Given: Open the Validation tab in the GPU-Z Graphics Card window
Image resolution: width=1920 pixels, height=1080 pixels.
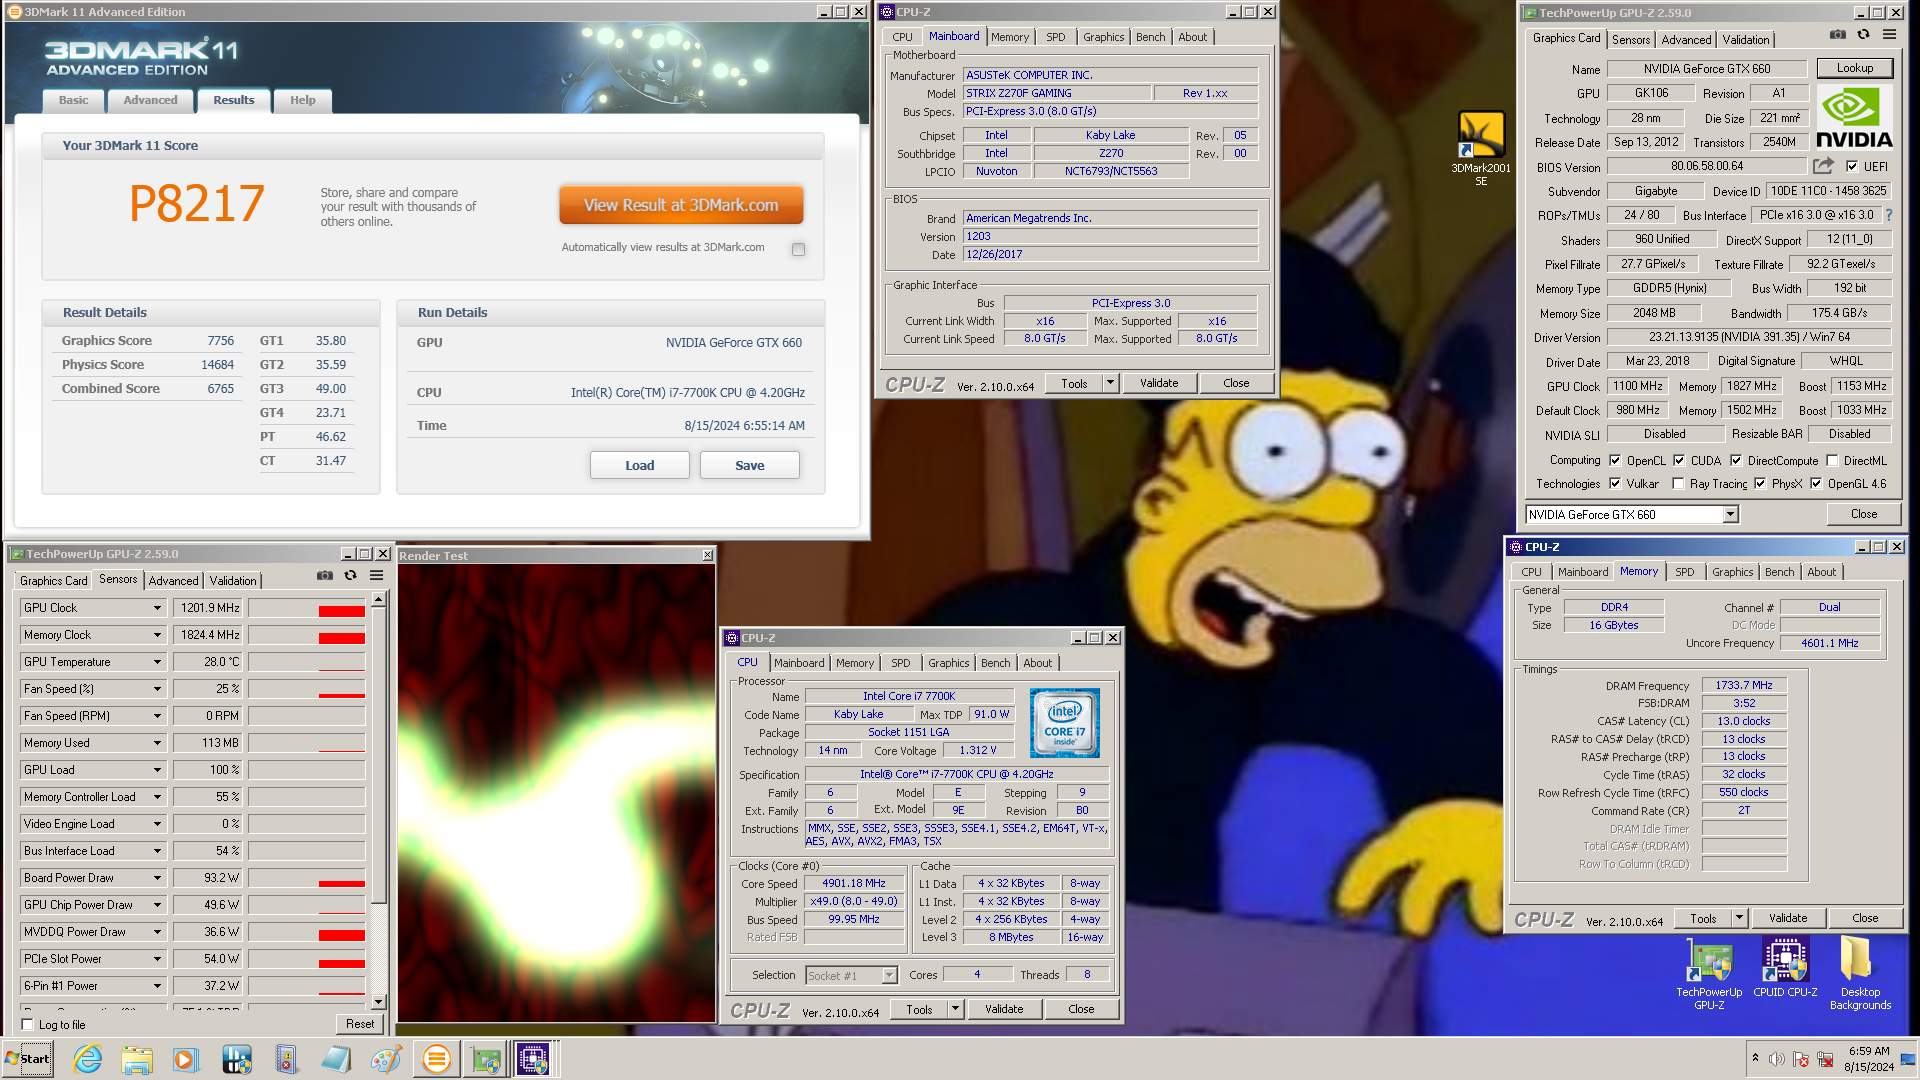Looking at the screenshot, I should coord(1746,40).
